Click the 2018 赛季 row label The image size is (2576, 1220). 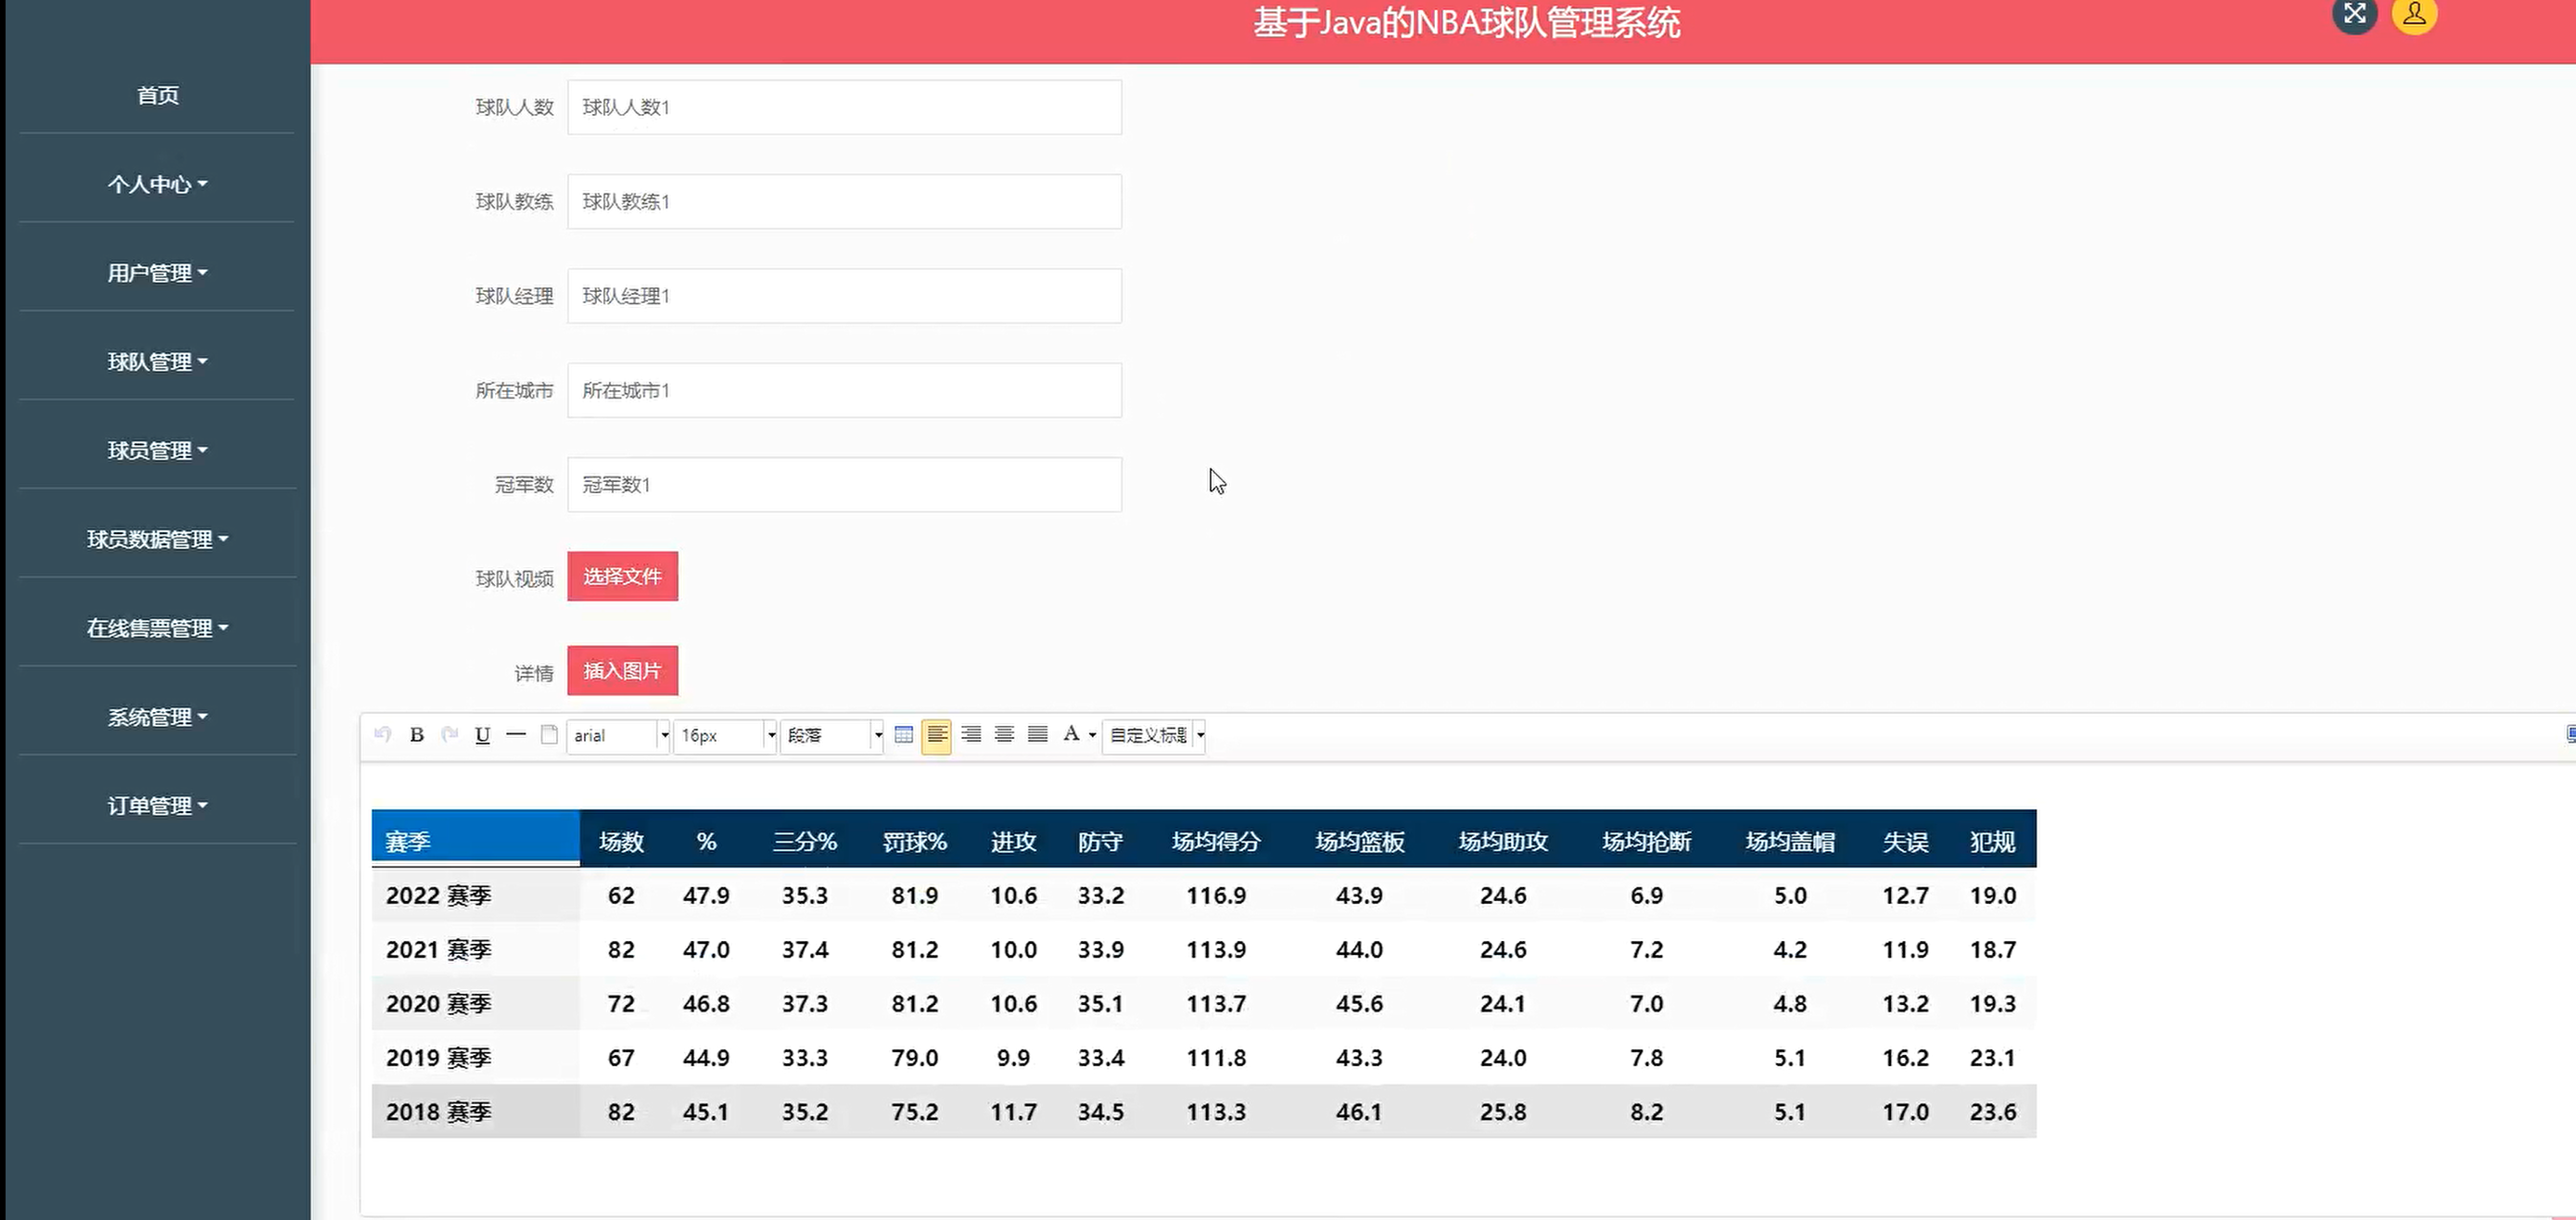438,1111
